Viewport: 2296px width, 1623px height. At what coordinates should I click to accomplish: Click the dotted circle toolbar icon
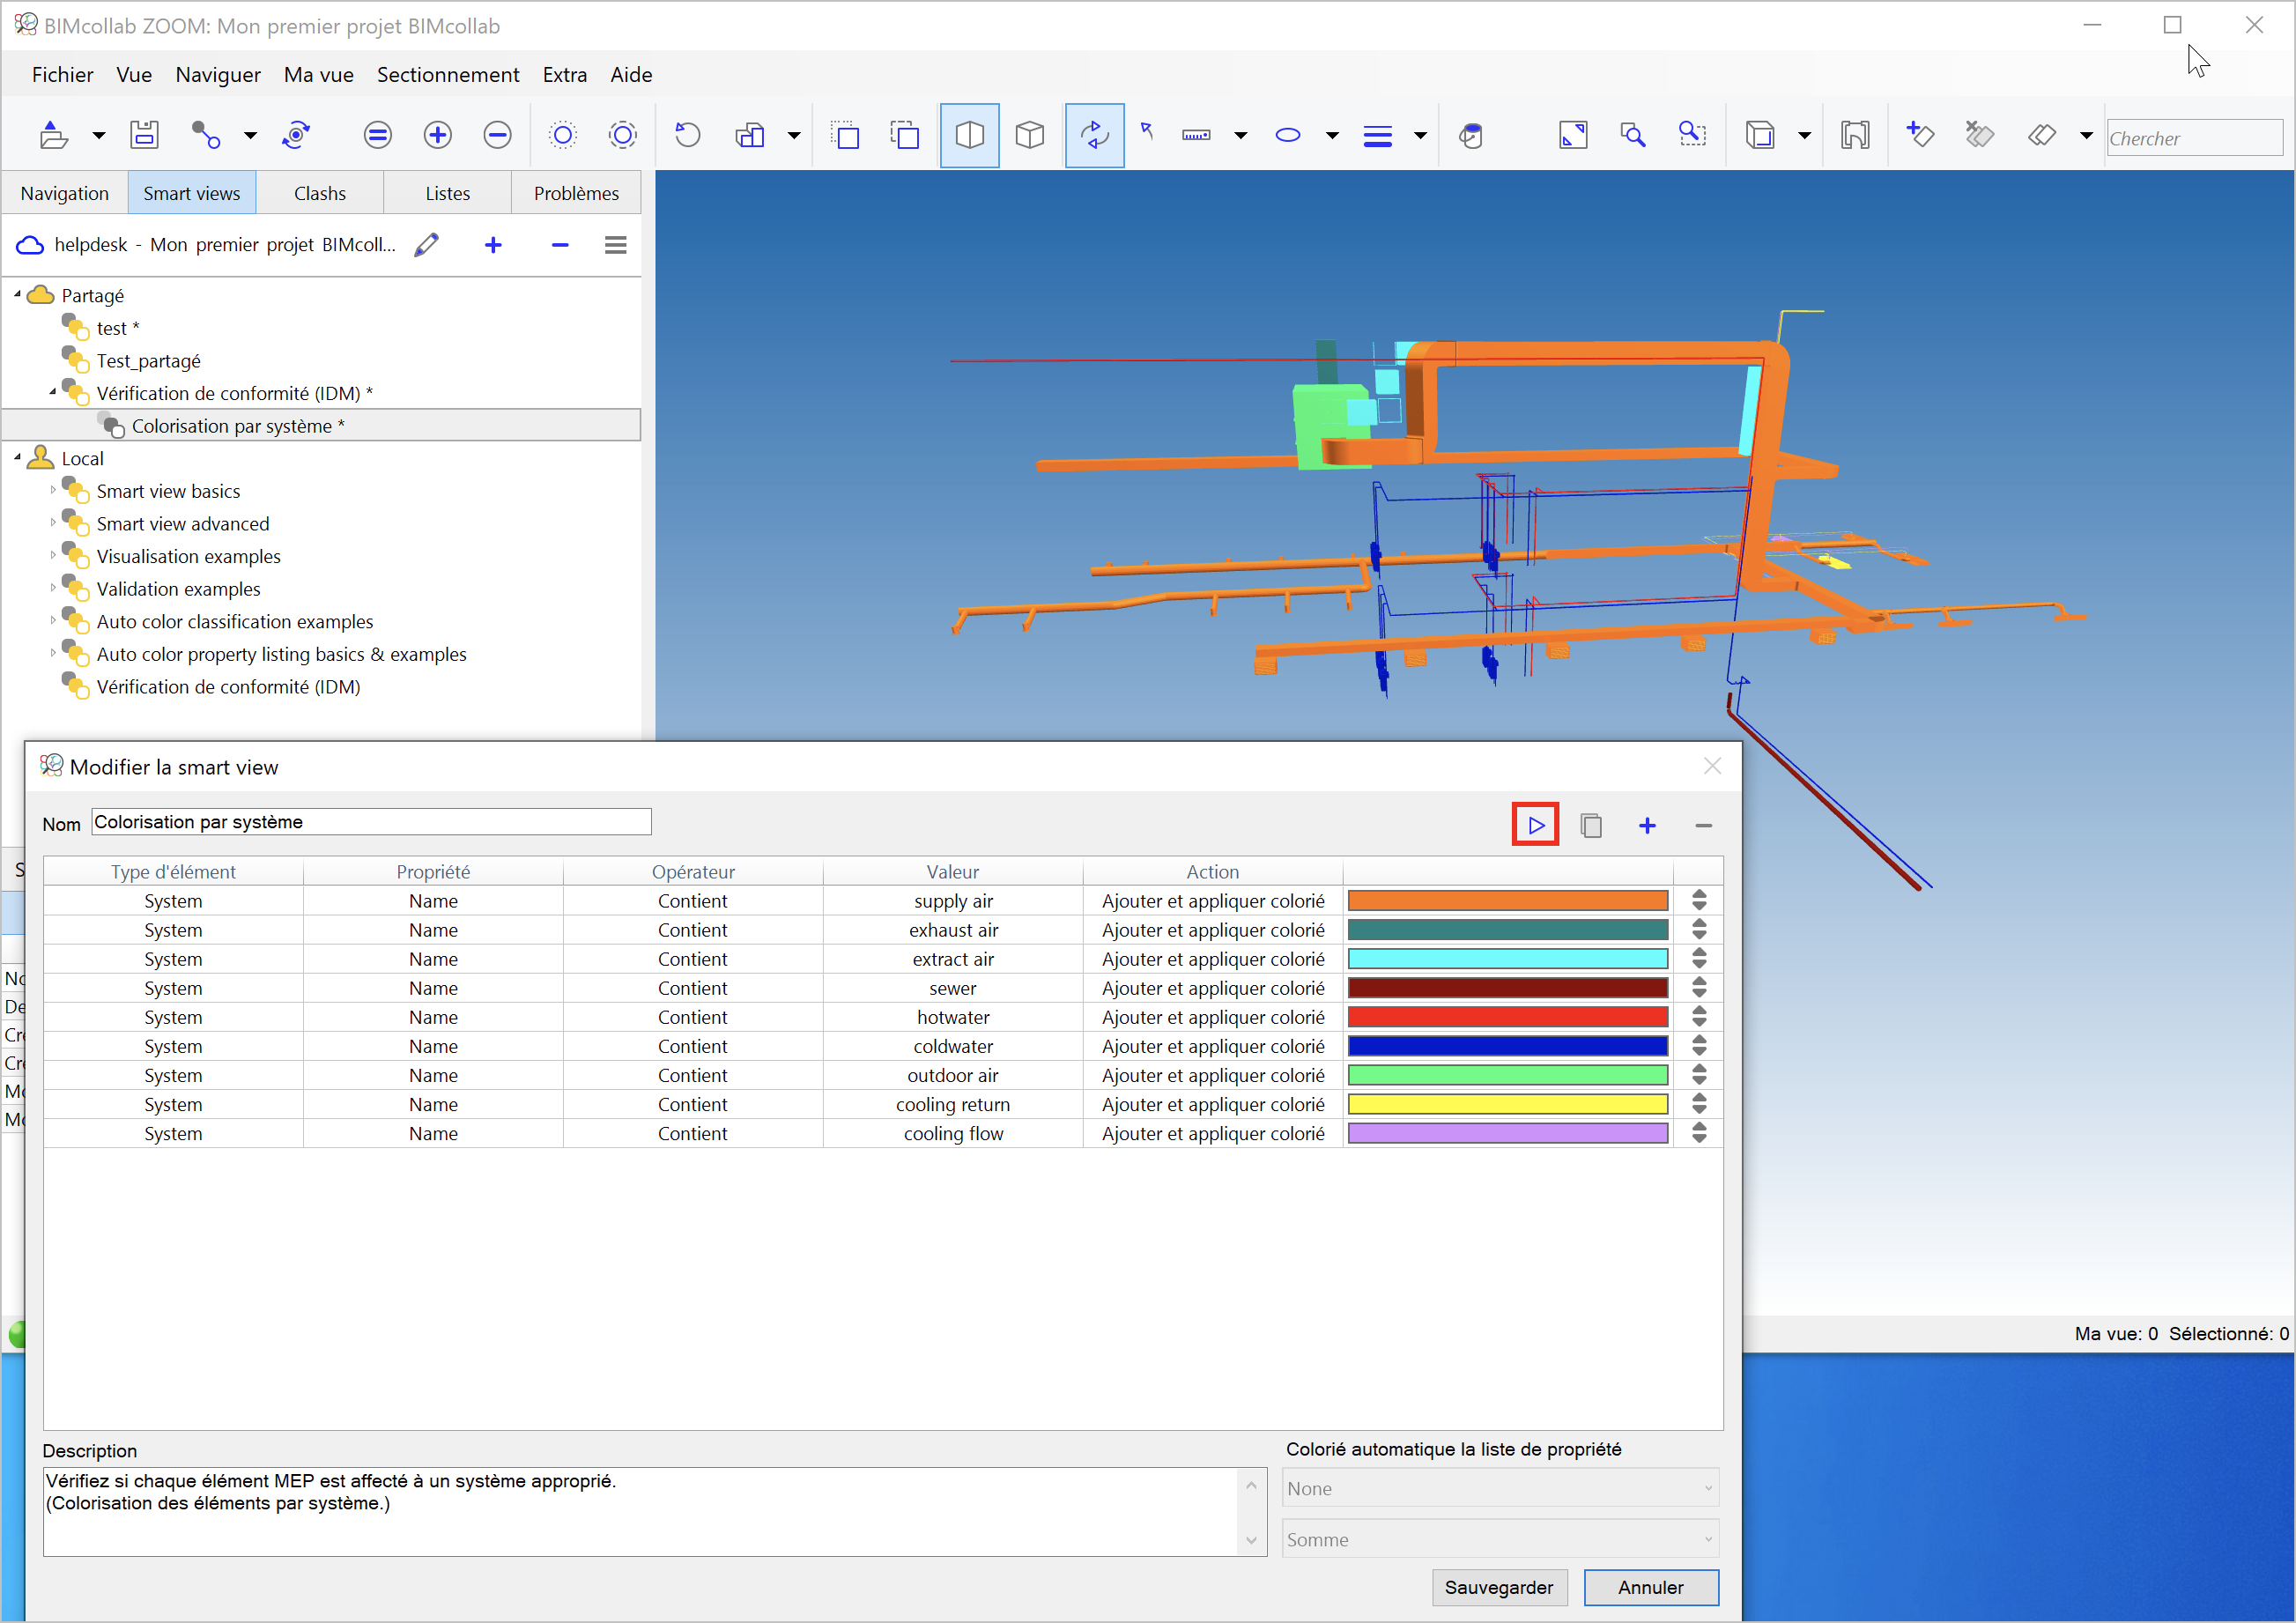pos(563,135)
